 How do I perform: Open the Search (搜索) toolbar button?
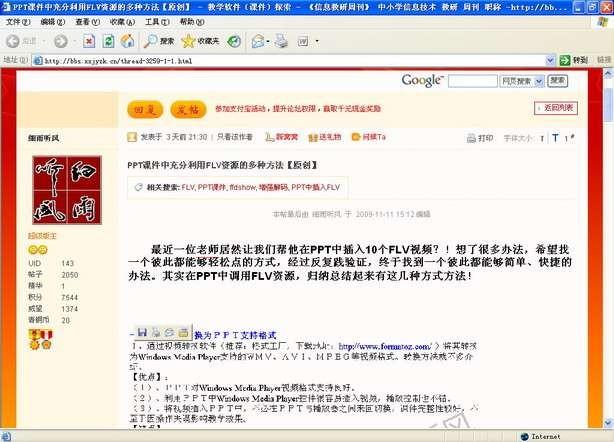point(158,41)
